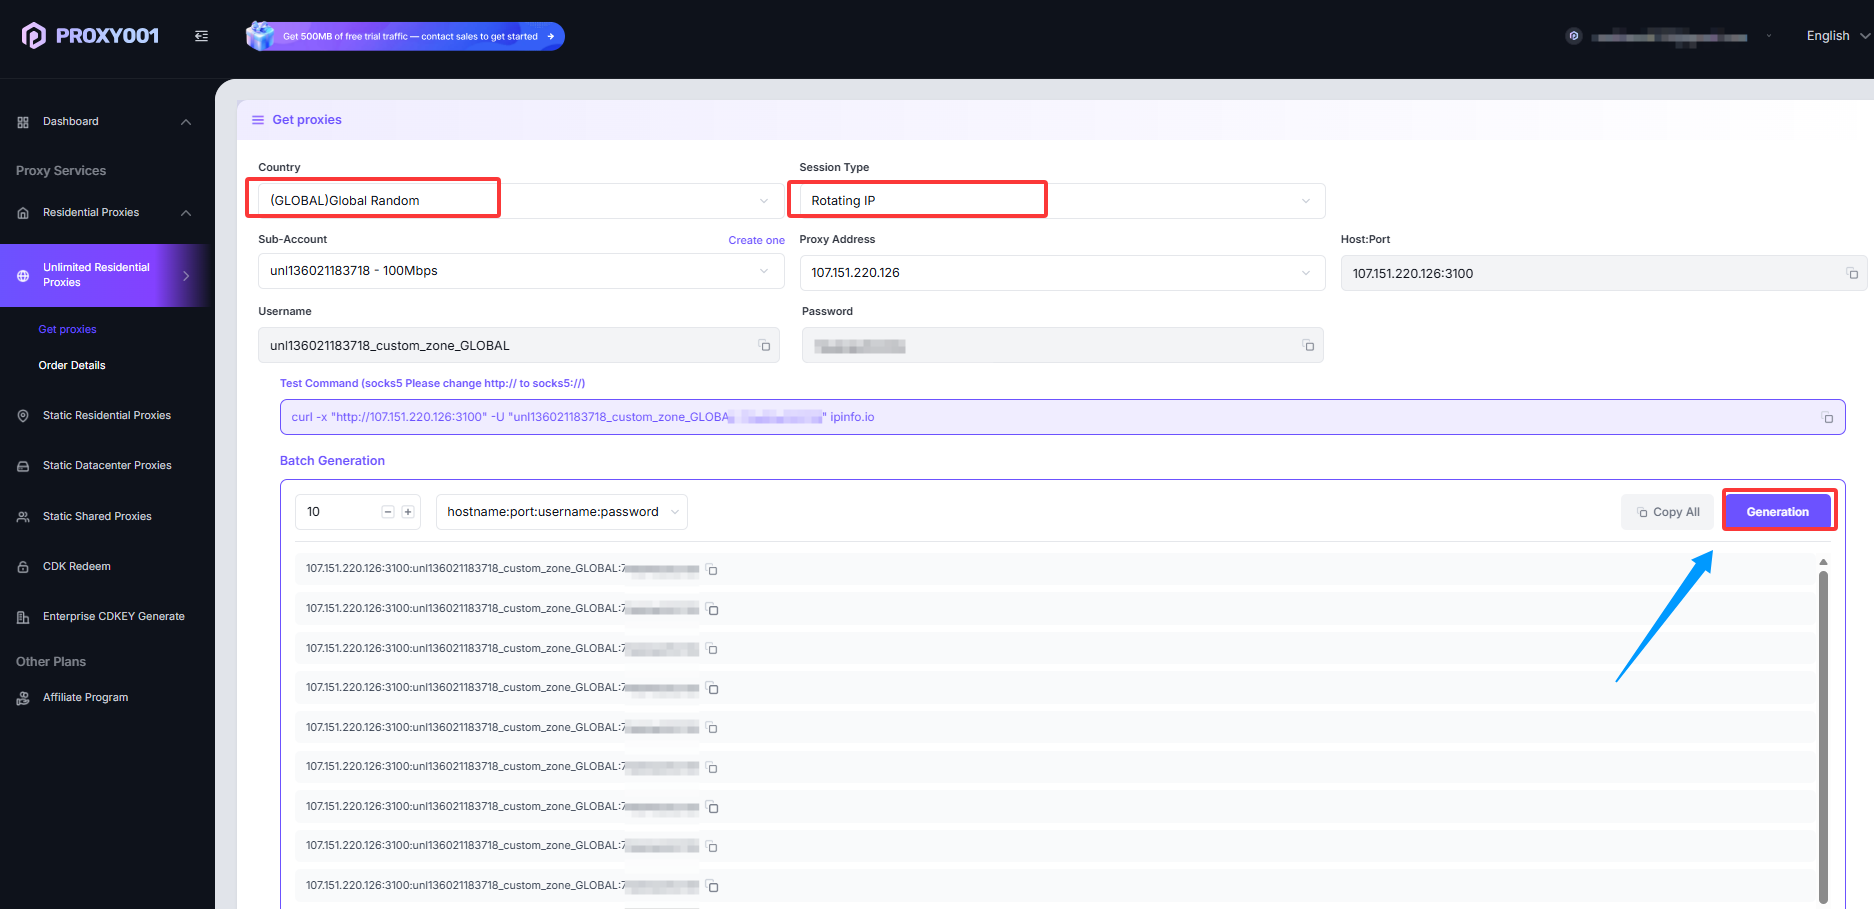Open the user account dropdown arrow
Image resolution: width=1874 pixels, height=909 pixels.
pos(1769,36)
